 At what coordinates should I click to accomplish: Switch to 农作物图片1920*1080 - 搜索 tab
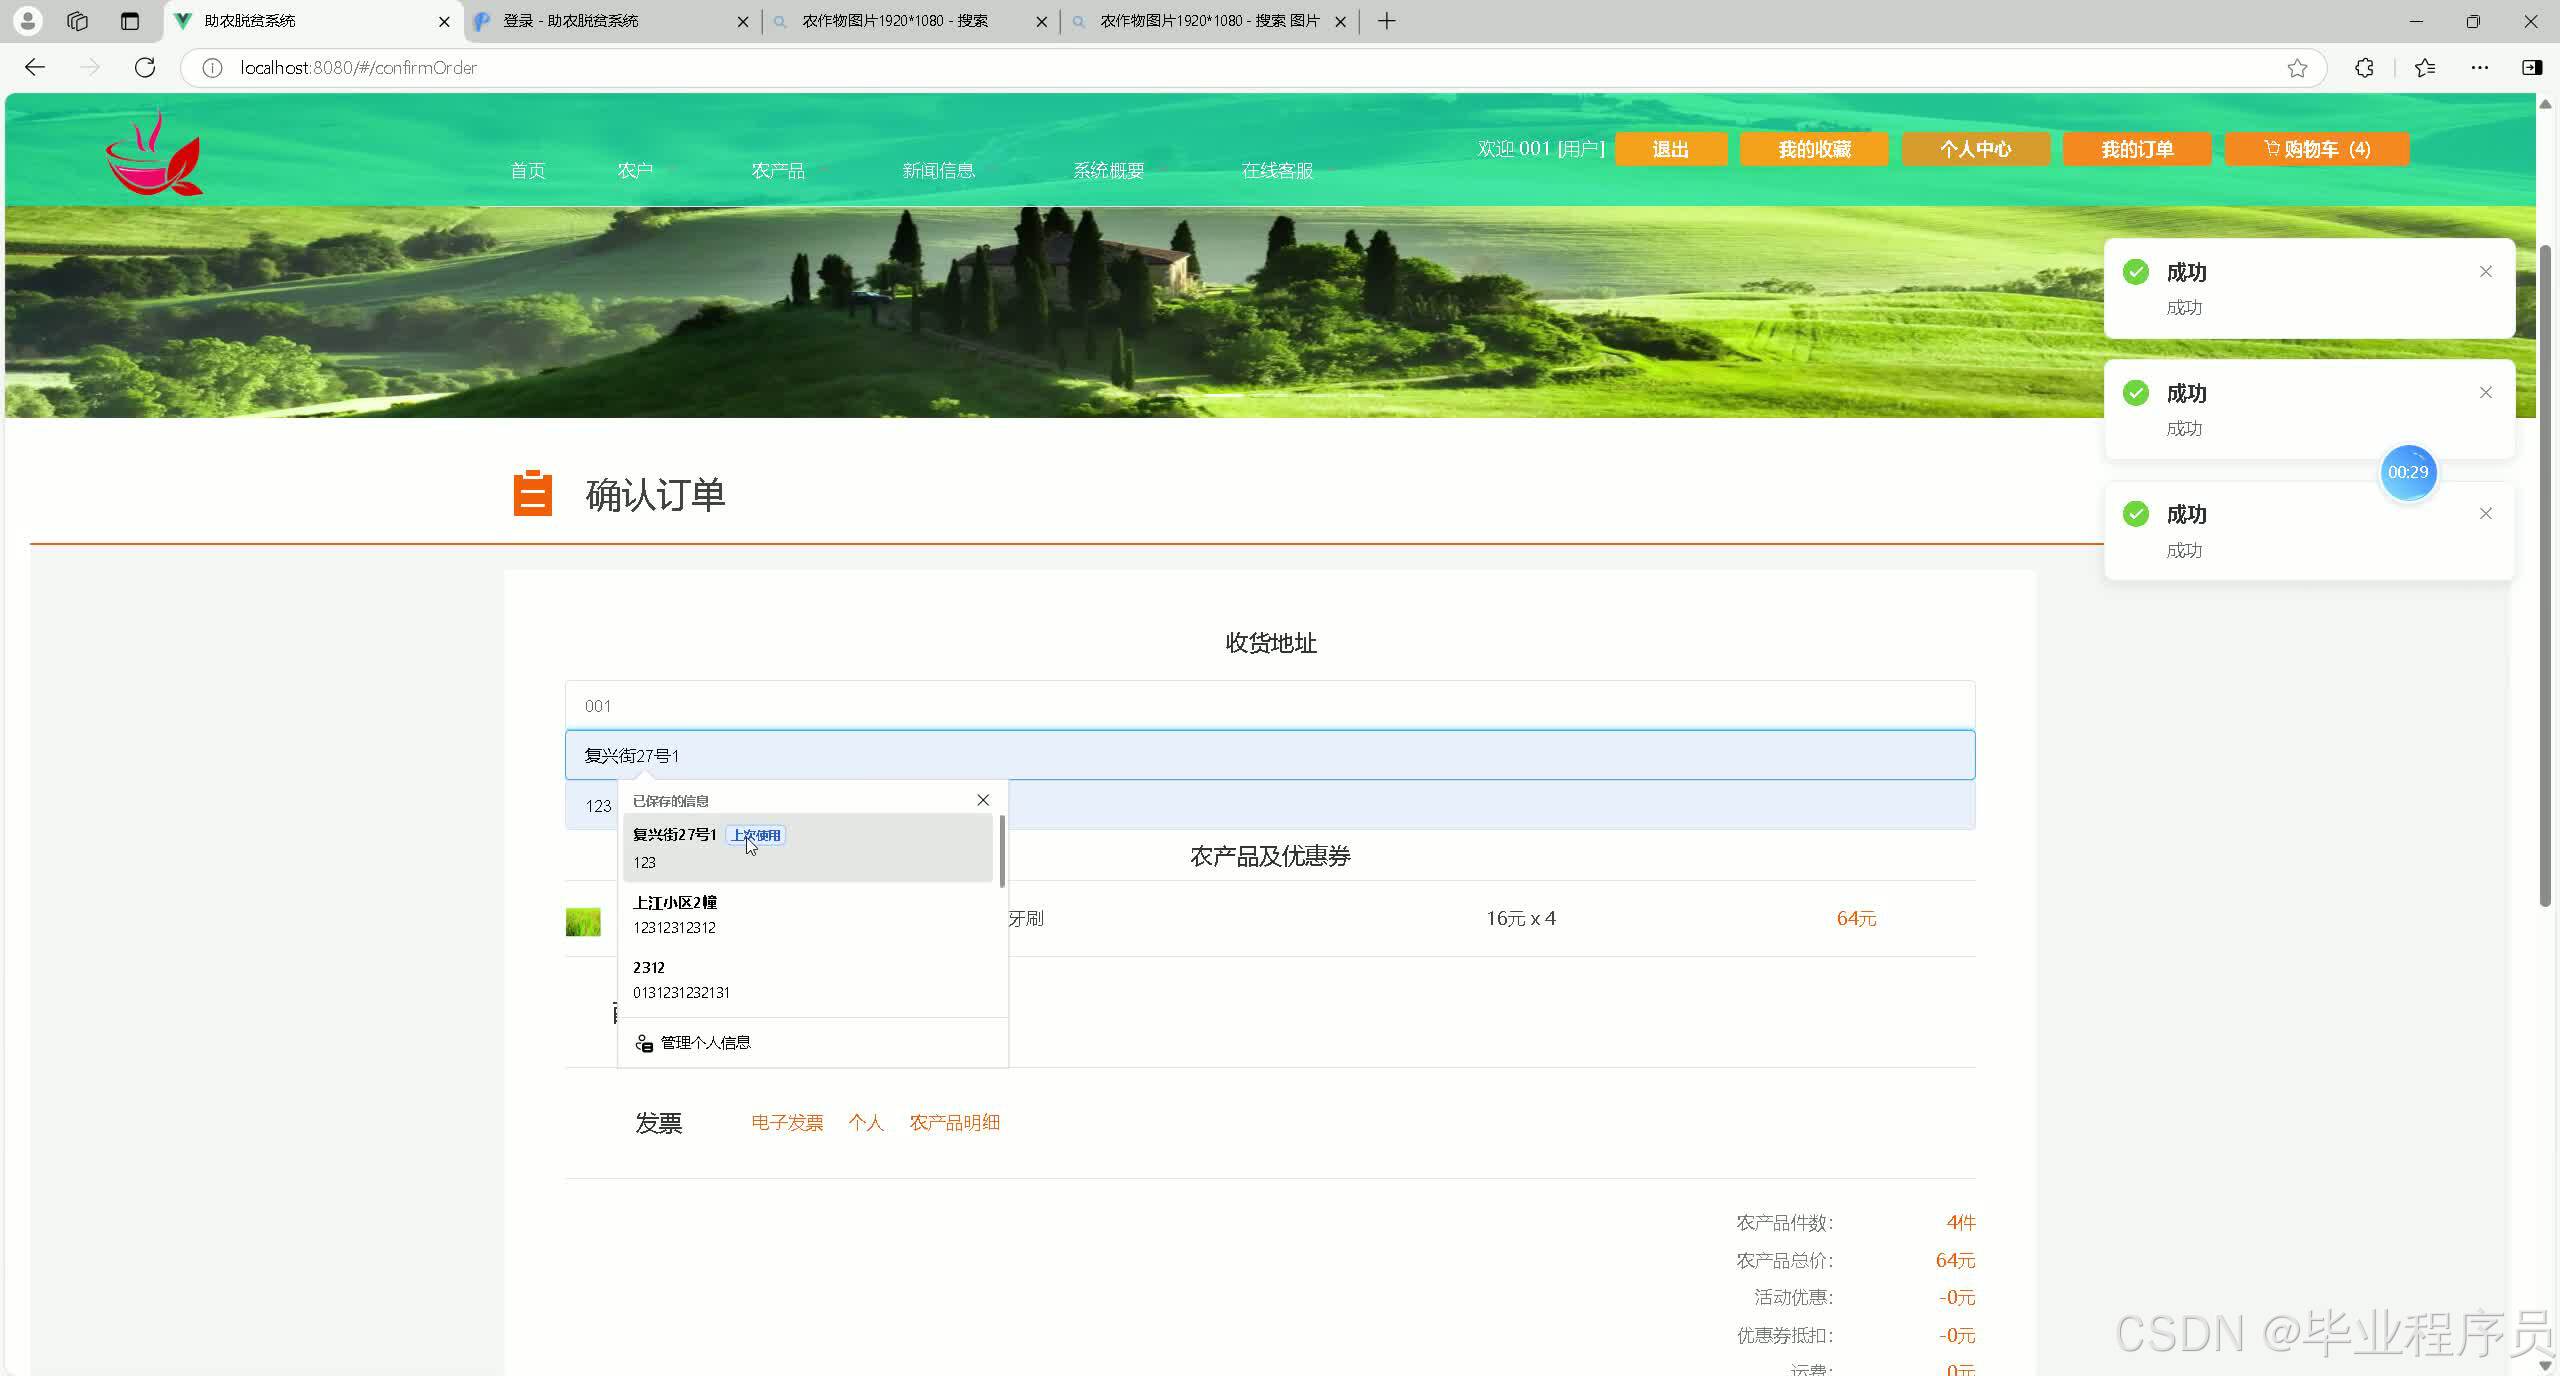pyautogui.click(x=908, y=21)
